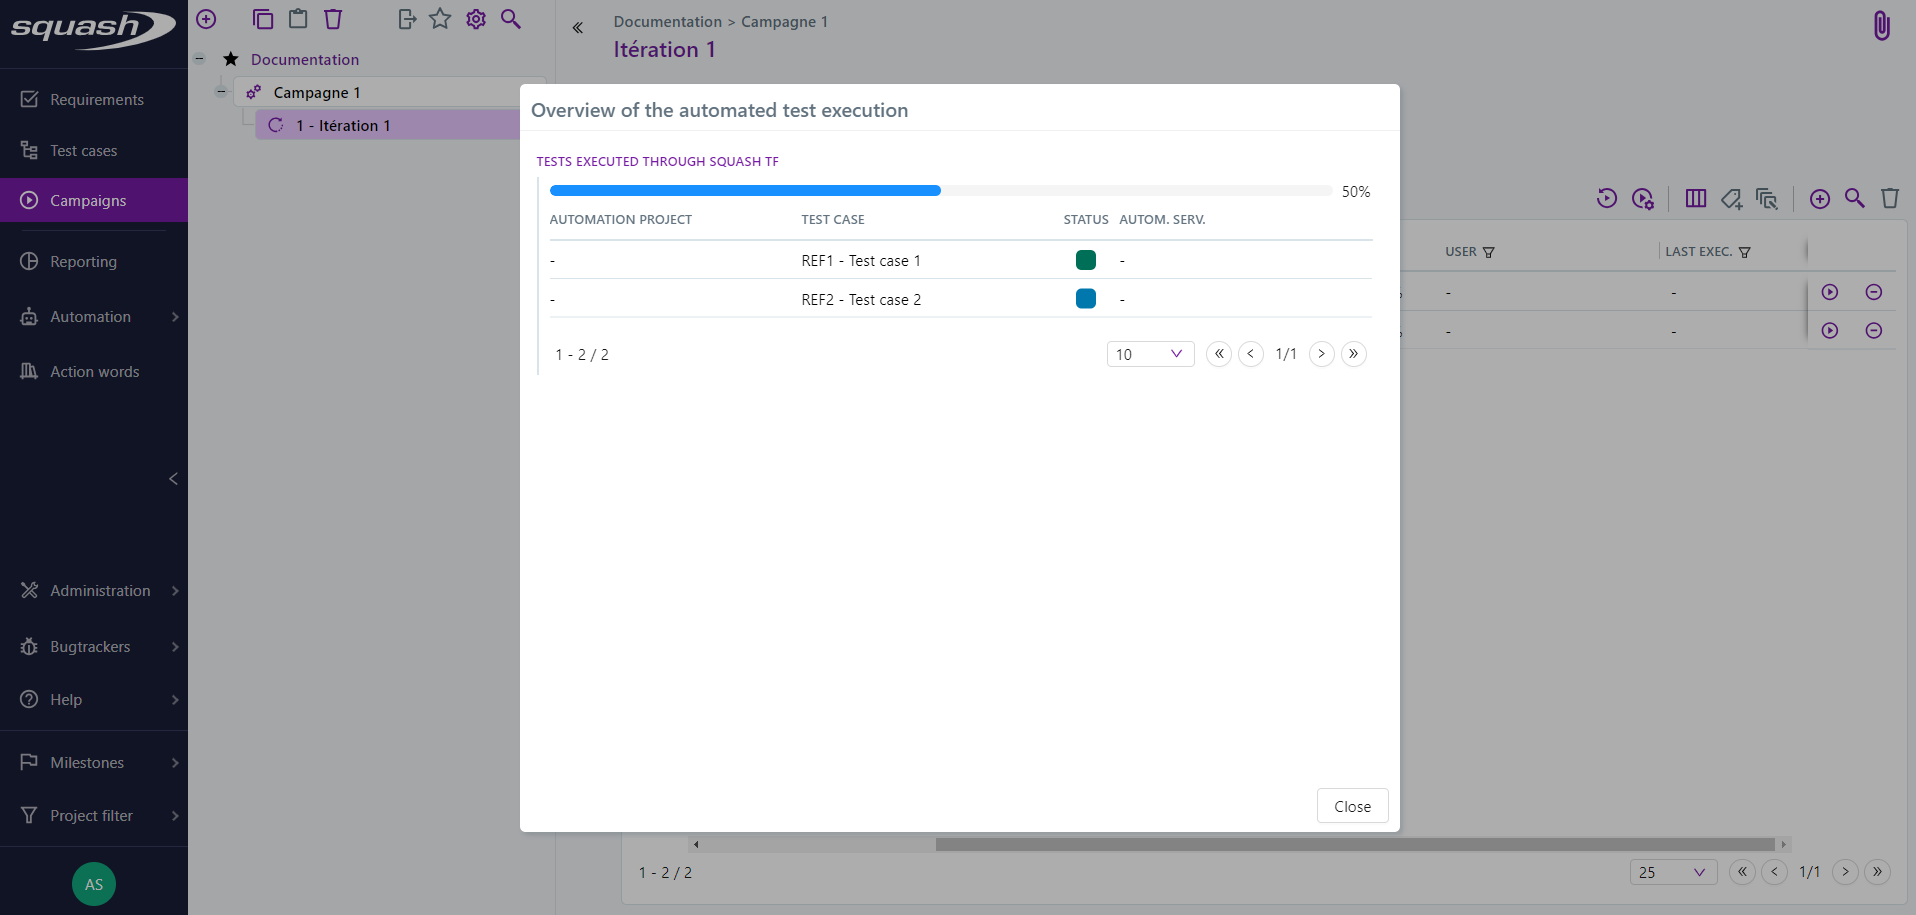Open the page size dropdown showing 10
This screenshot has height=915, width=1916.
pos(1149,354)
